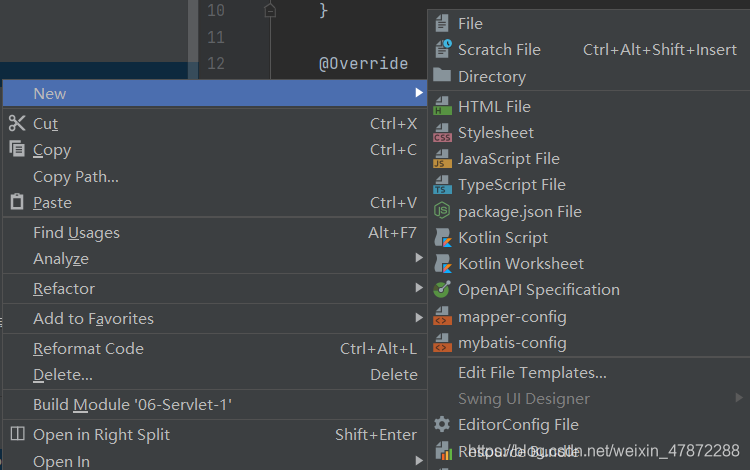Create a new OpenAPI Specification

[x=589, y=290]
